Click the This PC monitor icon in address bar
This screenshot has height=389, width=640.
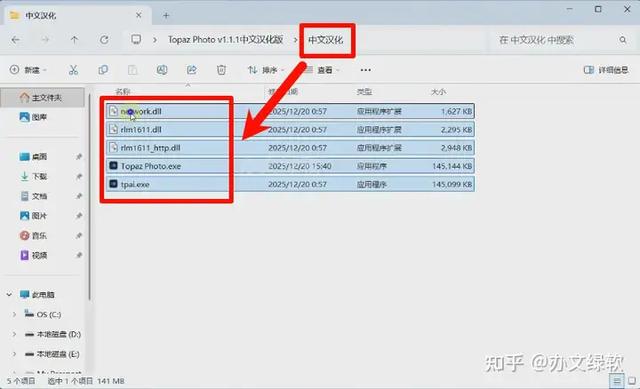[136, 40]
